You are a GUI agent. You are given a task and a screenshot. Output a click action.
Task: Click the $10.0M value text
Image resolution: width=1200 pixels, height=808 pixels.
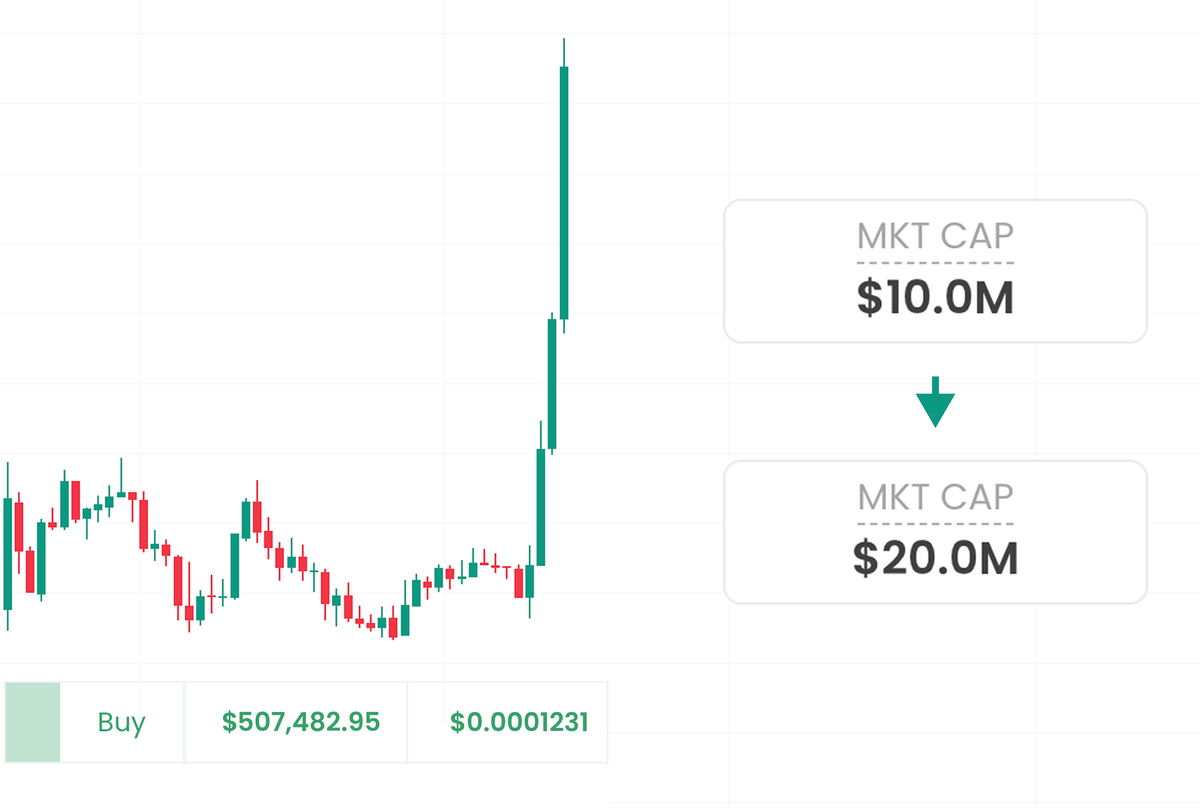tap(935, 298)
